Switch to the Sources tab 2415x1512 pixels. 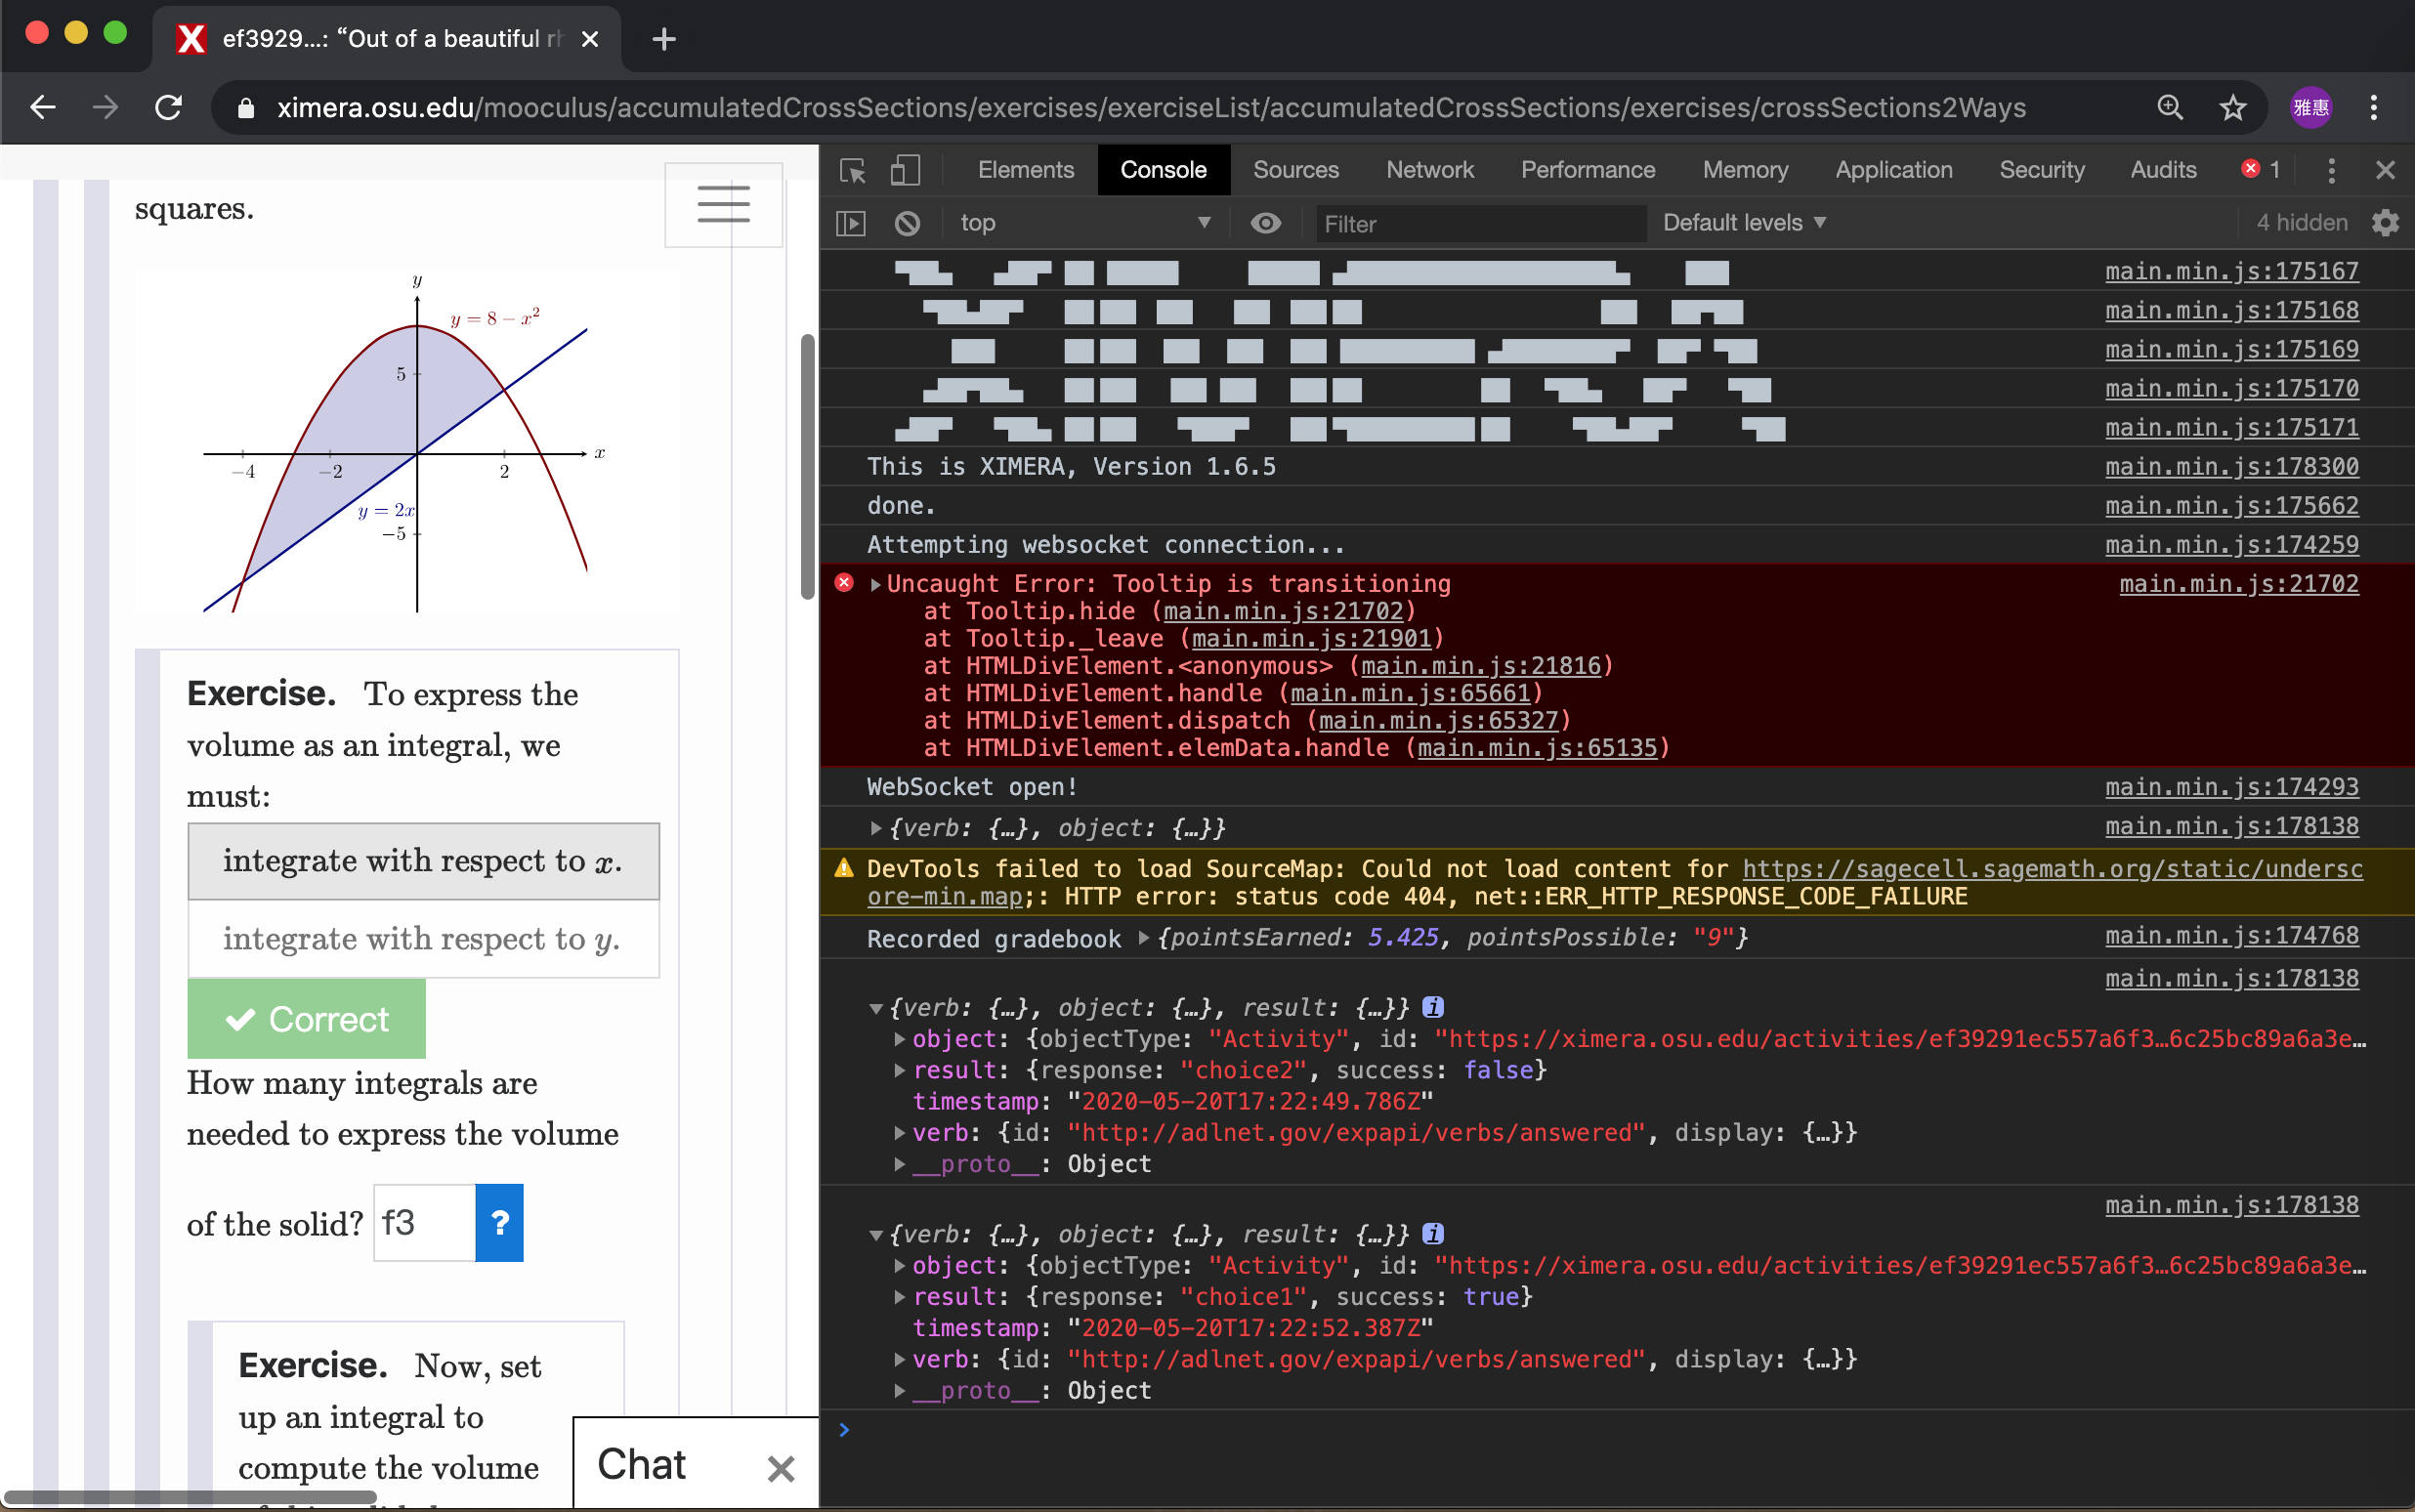tap(1295, 170)
